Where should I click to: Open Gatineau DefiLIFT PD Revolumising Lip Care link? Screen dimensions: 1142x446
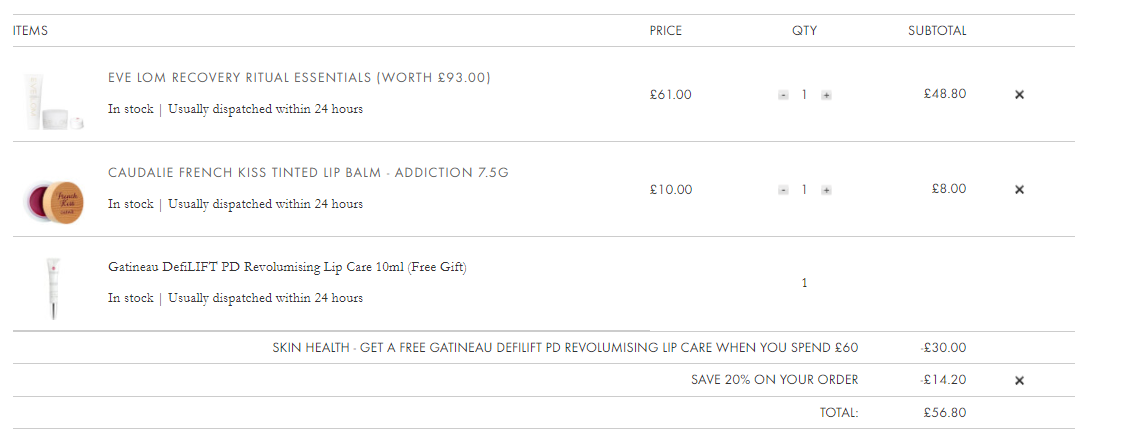pyautogui.click(x=287, y=267)
